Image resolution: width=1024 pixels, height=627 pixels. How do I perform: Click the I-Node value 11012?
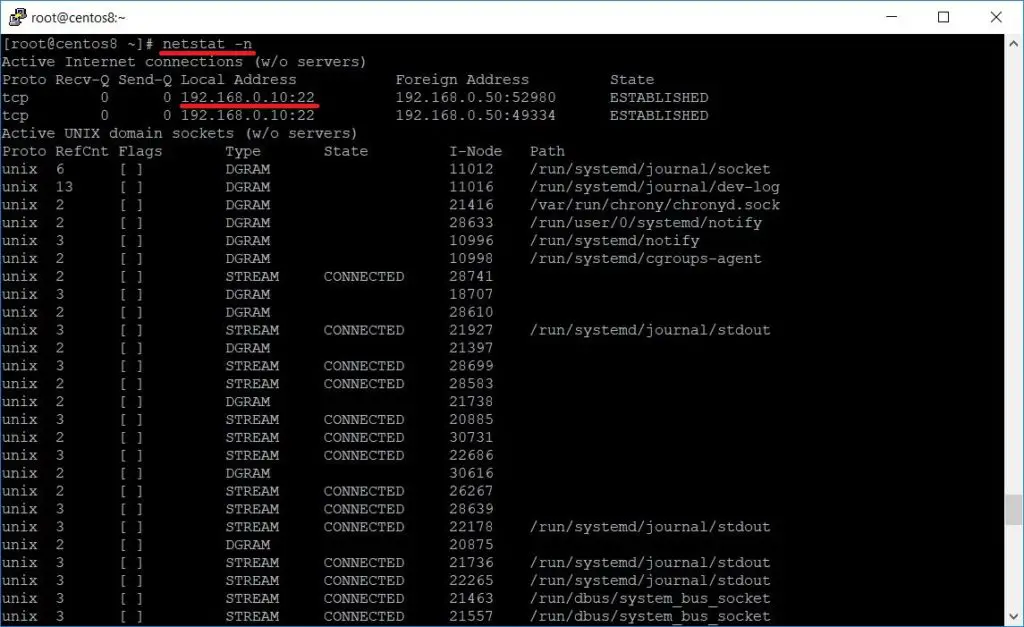point(471,169)
